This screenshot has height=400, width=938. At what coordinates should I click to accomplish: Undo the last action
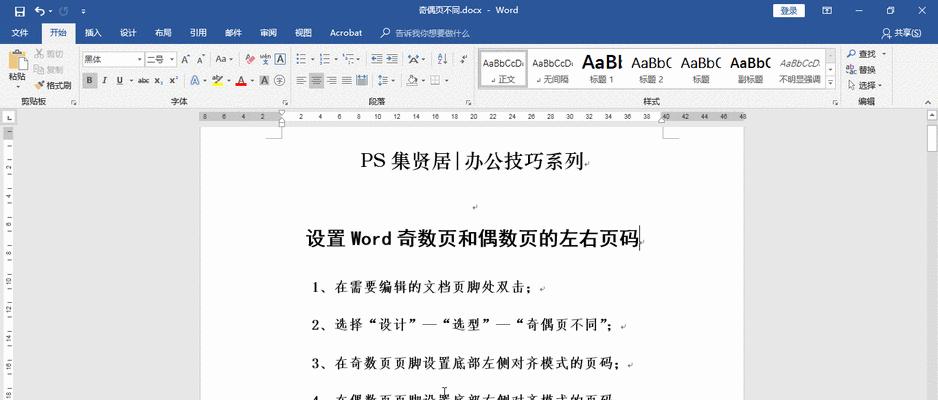click(x=39, y=11)
